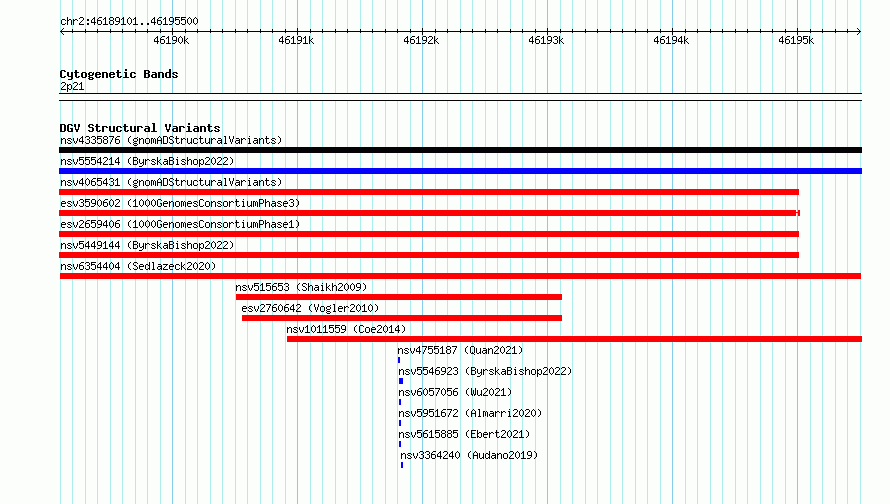The height and width of the screenshot is (504, 890).
Task: Open esv3590602 (1000GenomesConsortiumPhase3) label
Action: click(x=180, y=203)
